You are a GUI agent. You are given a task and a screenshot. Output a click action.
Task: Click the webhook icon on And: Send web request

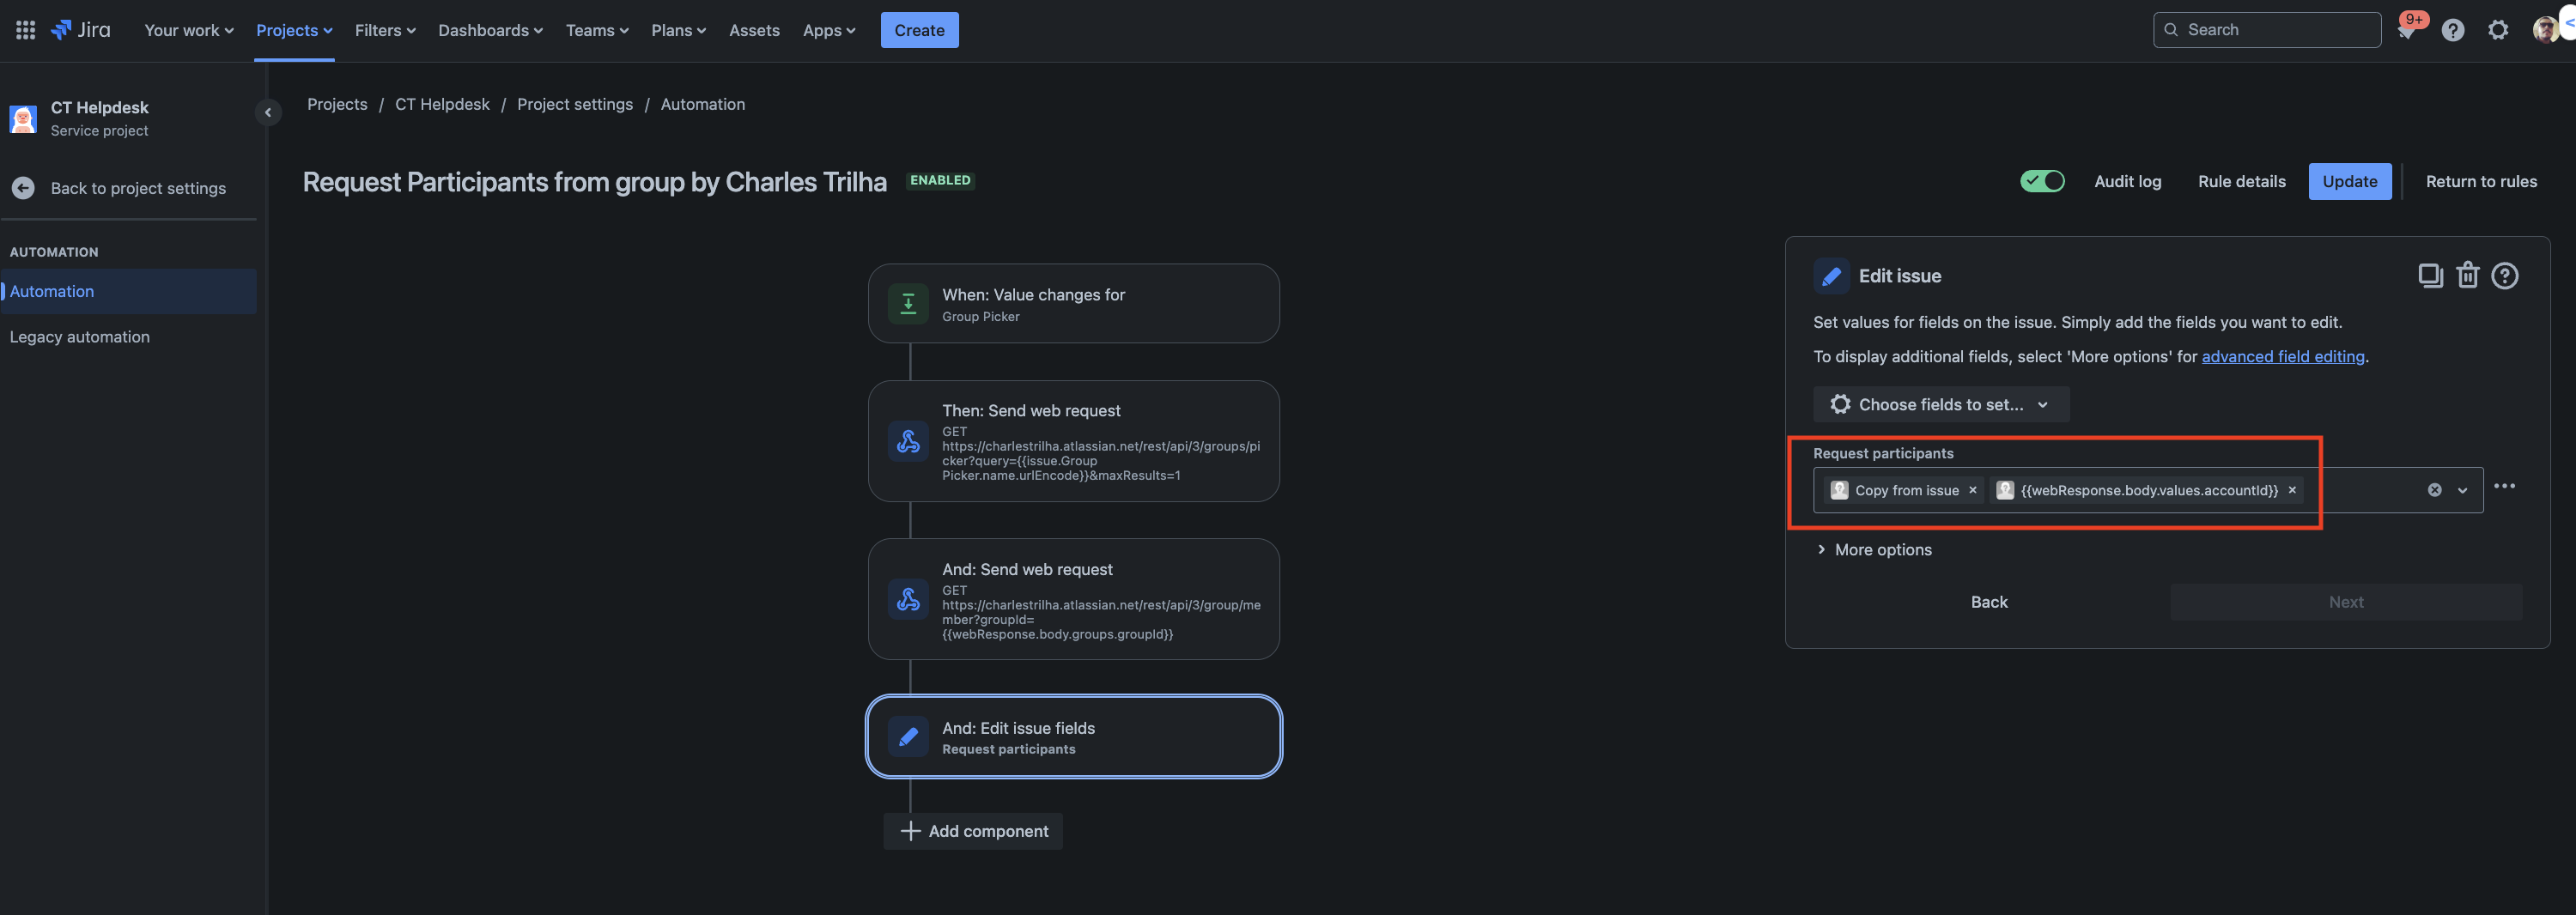point(908,599)
